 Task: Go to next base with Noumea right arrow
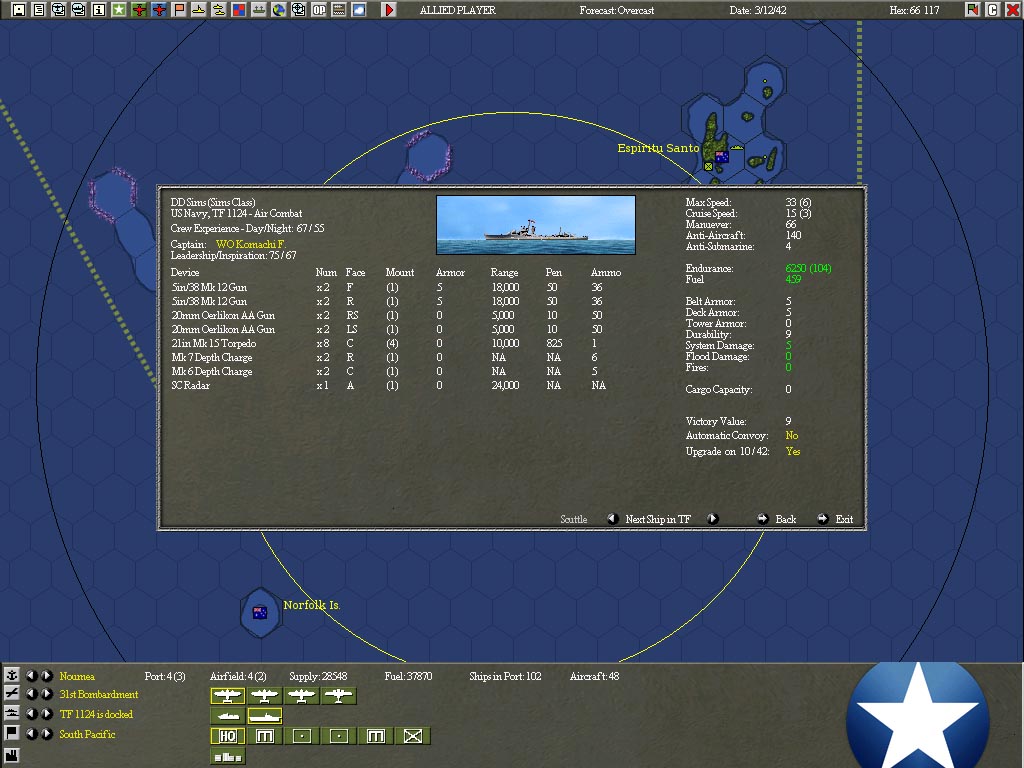[x=47, y=675]
